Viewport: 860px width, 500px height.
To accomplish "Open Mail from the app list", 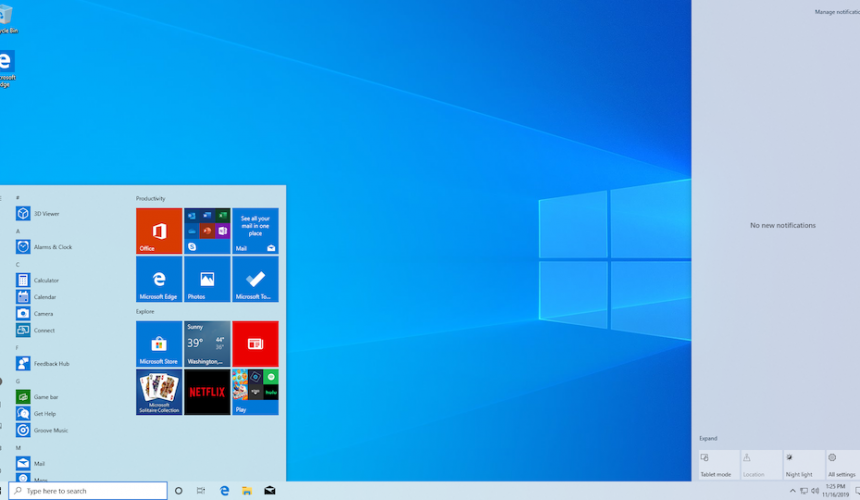I will [x=31, y=463].
